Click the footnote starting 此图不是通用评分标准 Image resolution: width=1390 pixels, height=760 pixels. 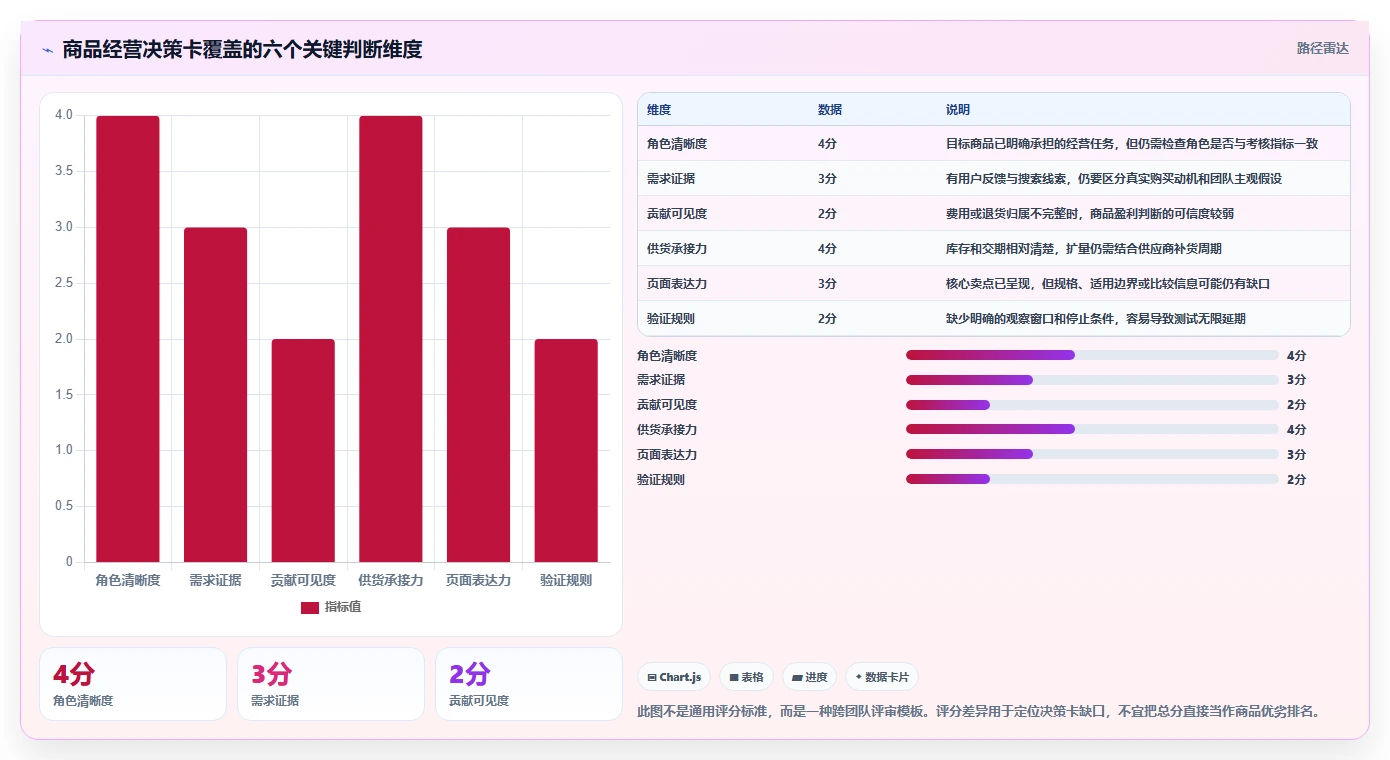click(980, 712)
